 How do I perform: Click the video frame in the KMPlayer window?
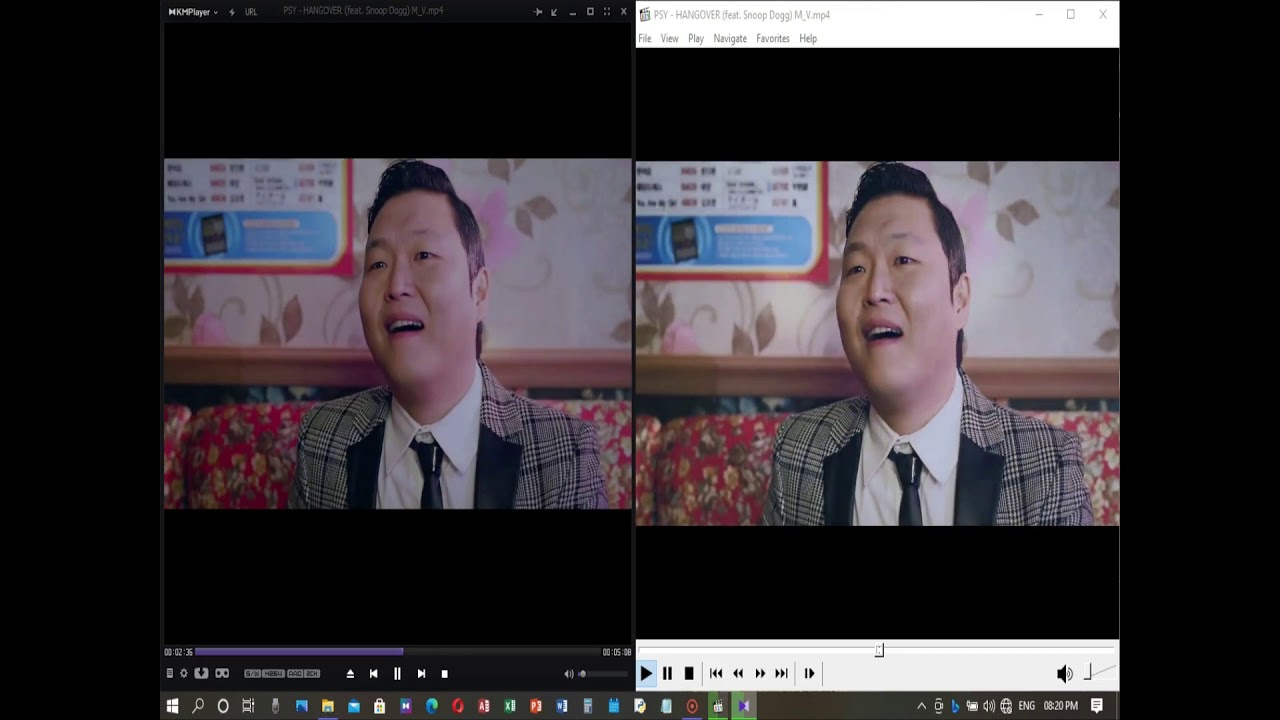coord(398,334)
